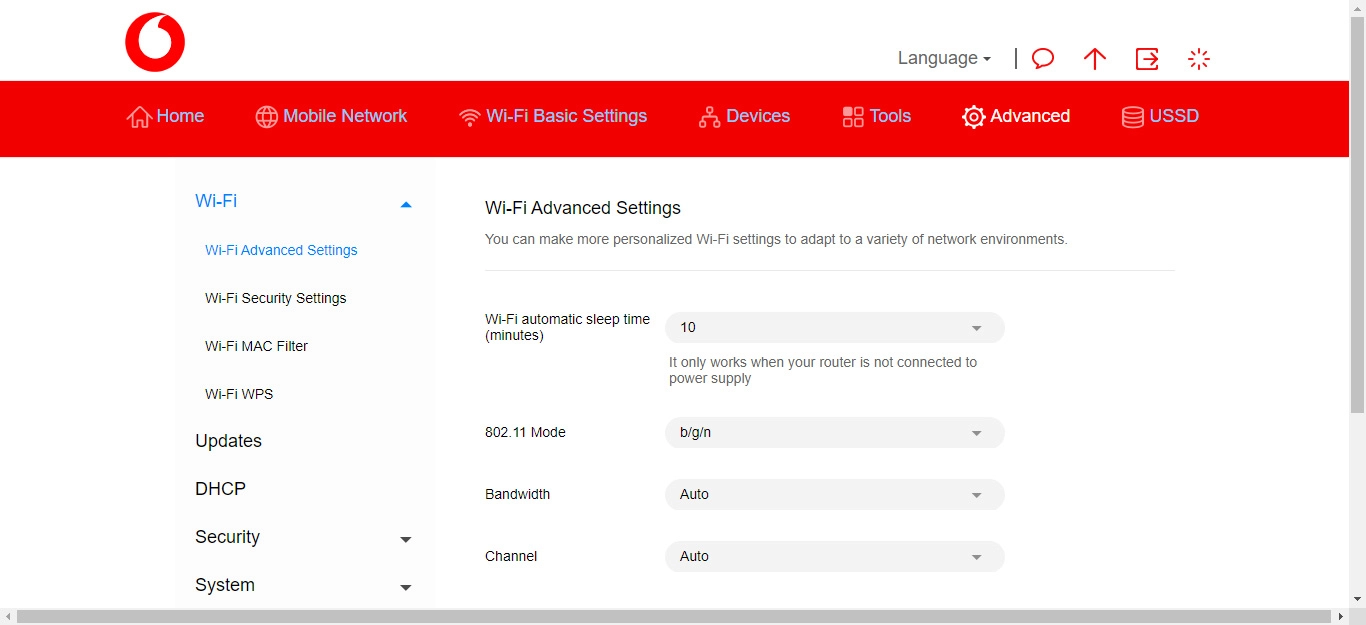
Task: Open the Channel dropdown
Action: [834, 557]
